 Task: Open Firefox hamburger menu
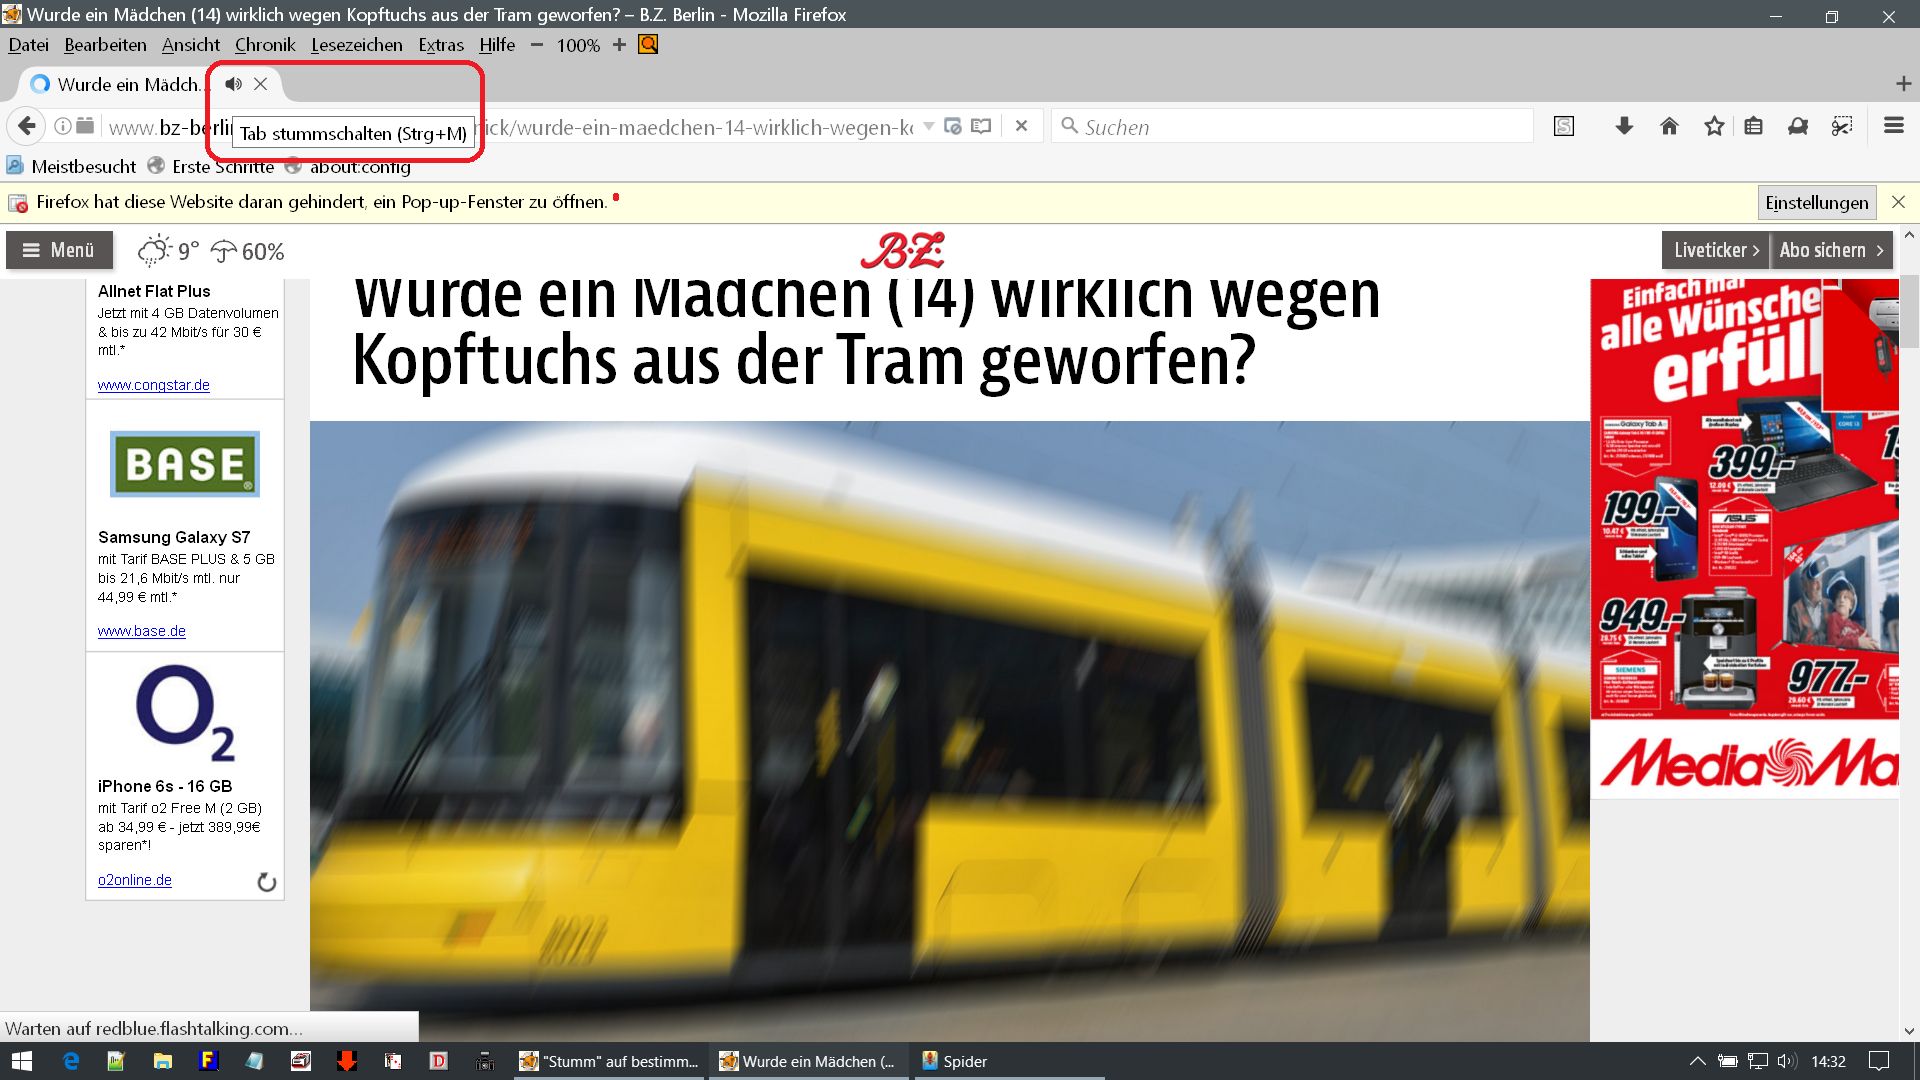click(x=1893, y=126)
